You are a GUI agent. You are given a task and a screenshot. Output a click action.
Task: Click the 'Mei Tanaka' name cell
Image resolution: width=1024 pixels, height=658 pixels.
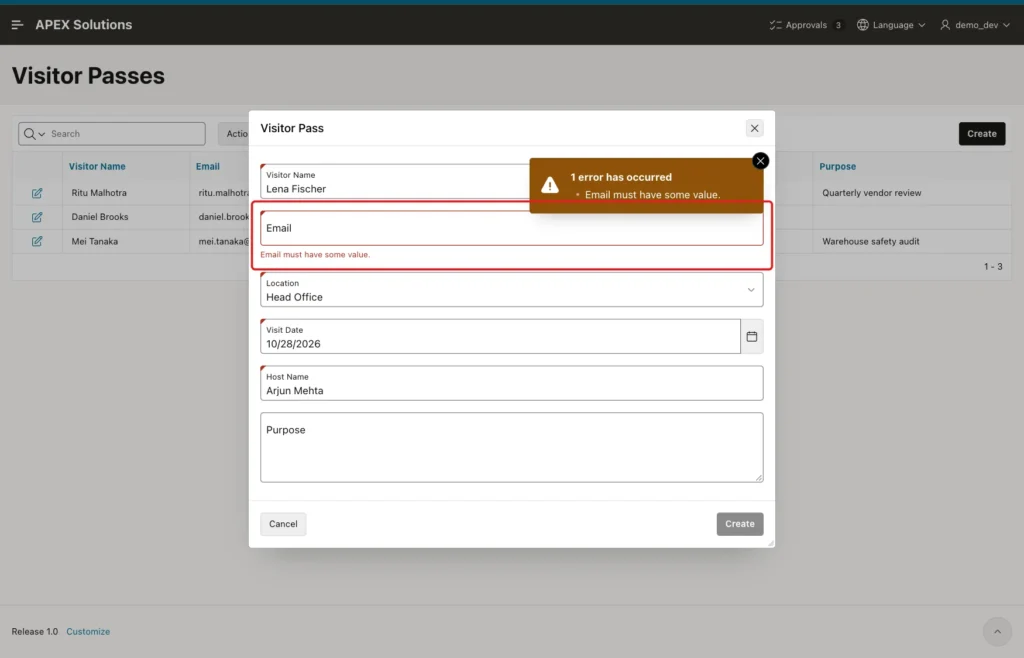[95, 242]
